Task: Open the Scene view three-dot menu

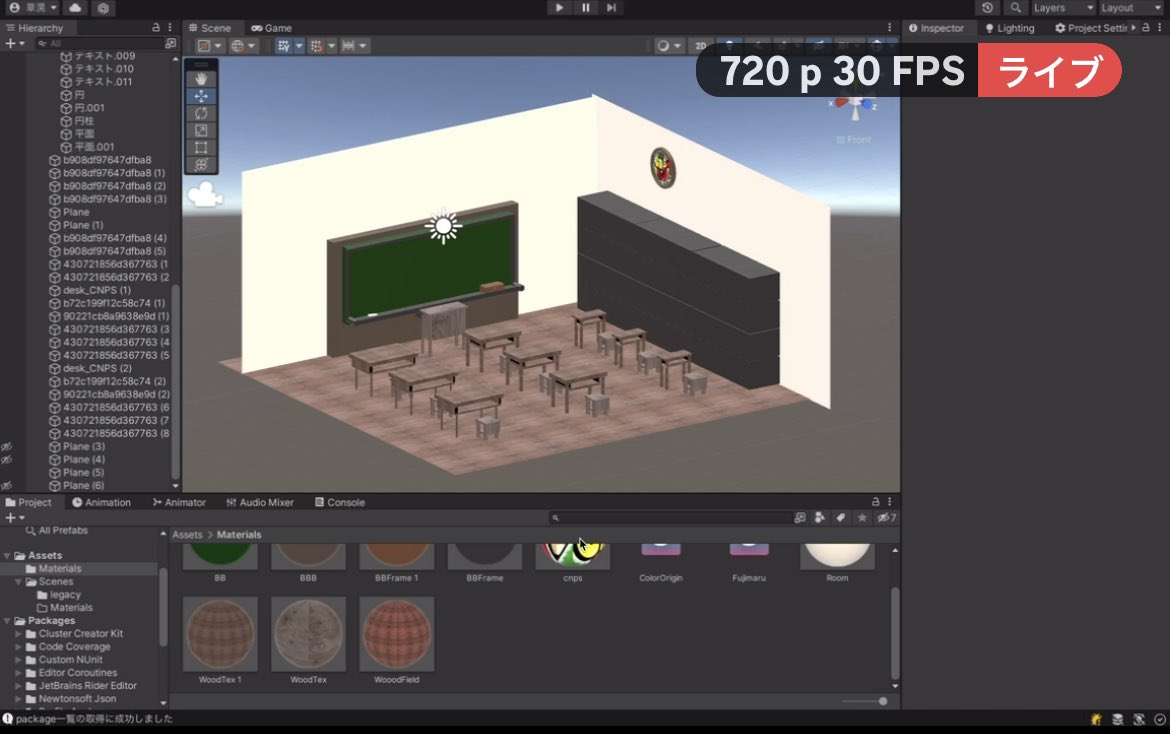Action: coord(889,28)
